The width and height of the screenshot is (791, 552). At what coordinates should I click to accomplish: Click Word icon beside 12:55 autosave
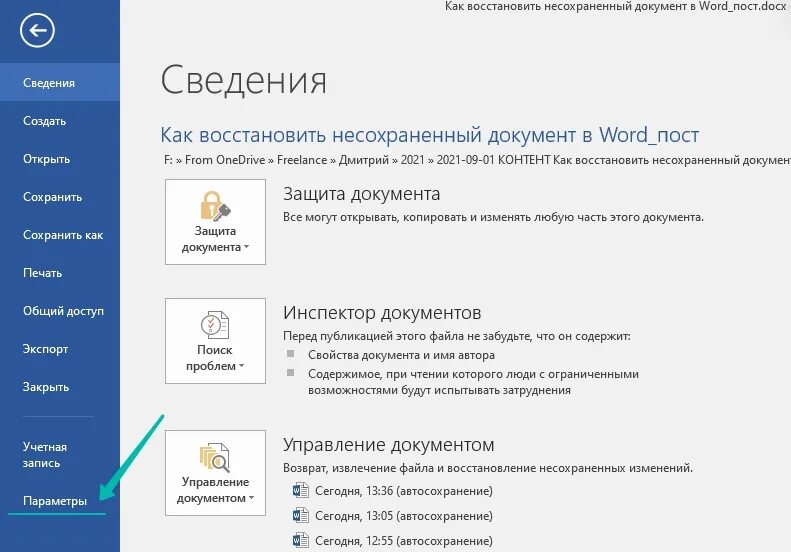click(301, 540)
